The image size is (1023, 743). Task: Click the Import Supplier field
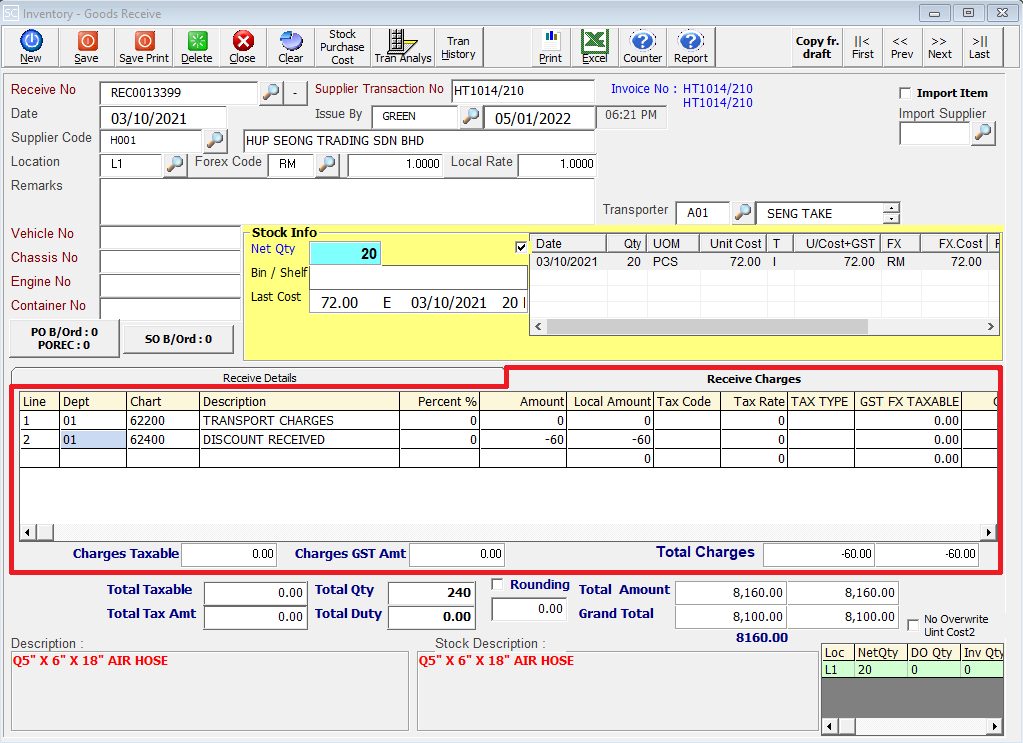tap(935, 134)
